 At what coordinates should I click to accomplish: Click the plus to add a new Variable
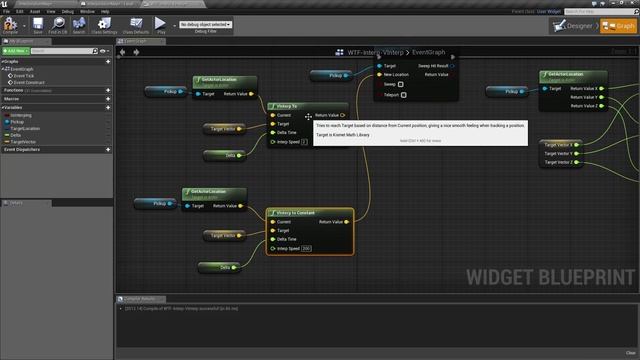(108, 108)
